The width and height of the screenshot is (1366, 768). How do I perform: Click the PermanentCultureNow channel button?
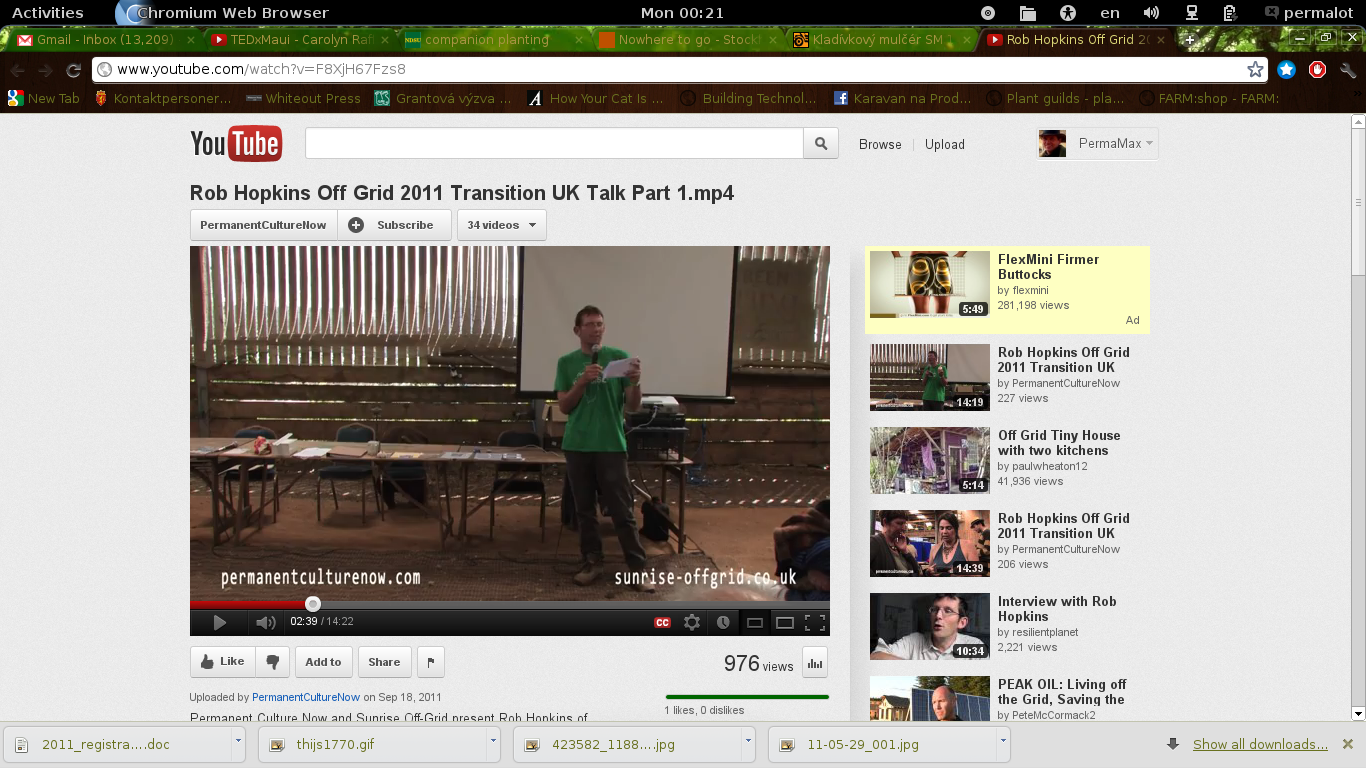[263, 225]
